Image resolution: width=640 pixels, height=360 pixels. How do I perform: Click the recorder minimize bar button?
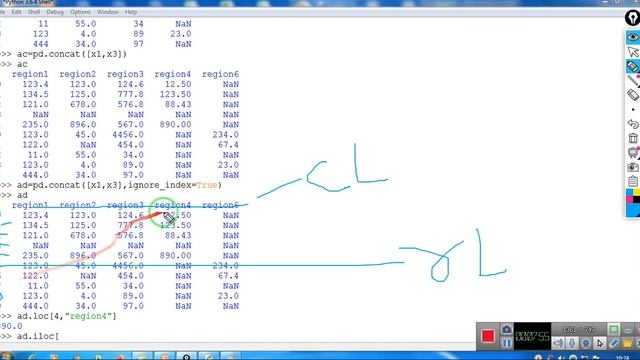click(x=628, y=329)
